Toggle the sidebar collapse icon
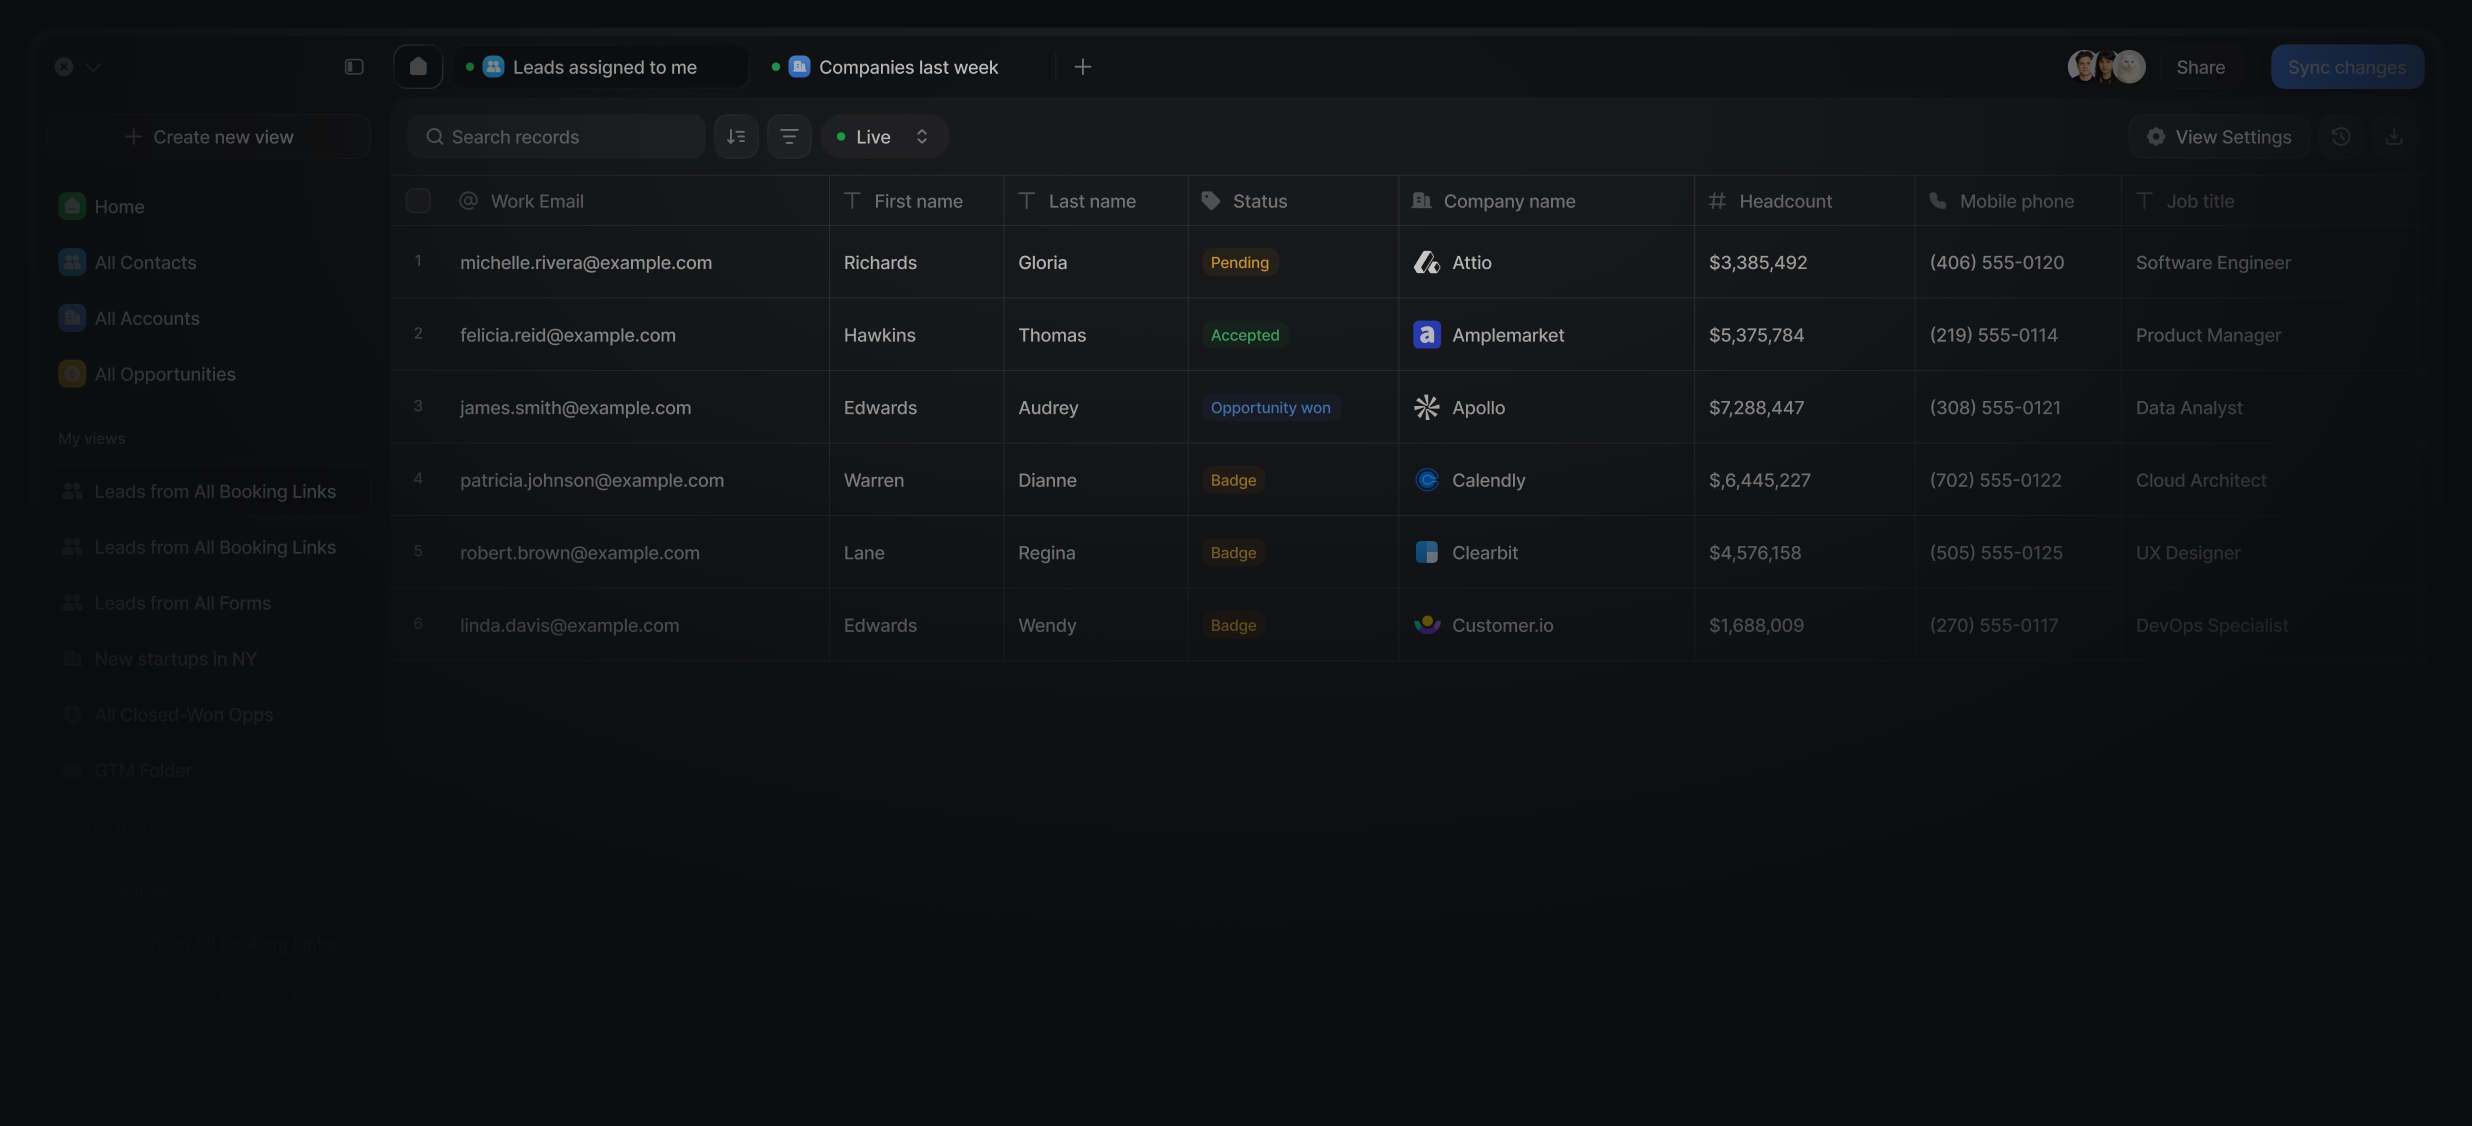The width and height of the screenshot is (2472, 1126). pos(354,67)
